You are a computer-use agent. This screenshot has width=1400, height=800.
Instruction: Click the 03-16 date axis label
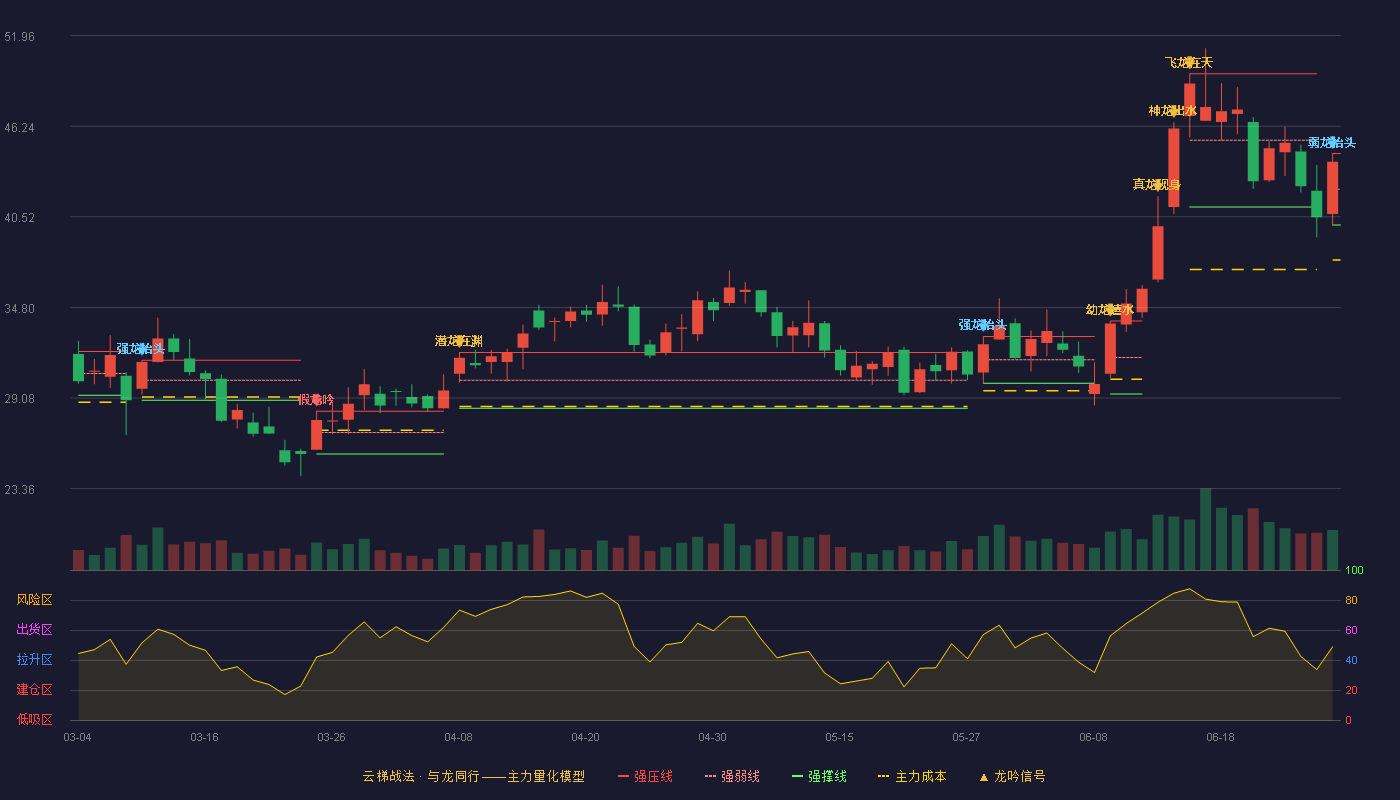click(x=204, y=737)
